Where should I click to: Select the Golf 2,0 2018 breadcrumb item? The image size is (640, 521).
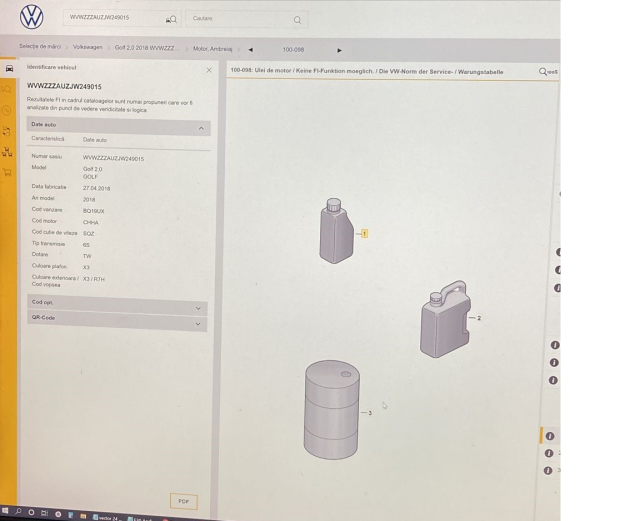coord(148,48)
